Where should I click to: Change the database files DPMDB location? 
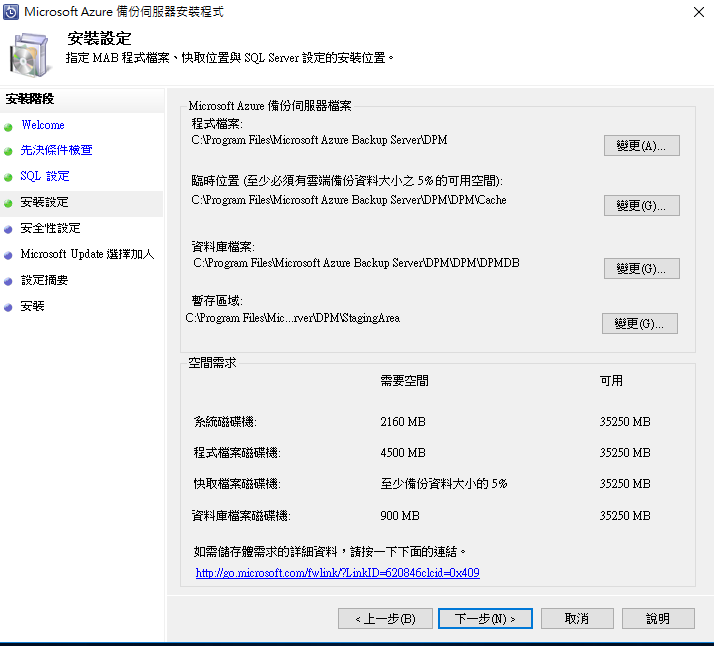642,269
